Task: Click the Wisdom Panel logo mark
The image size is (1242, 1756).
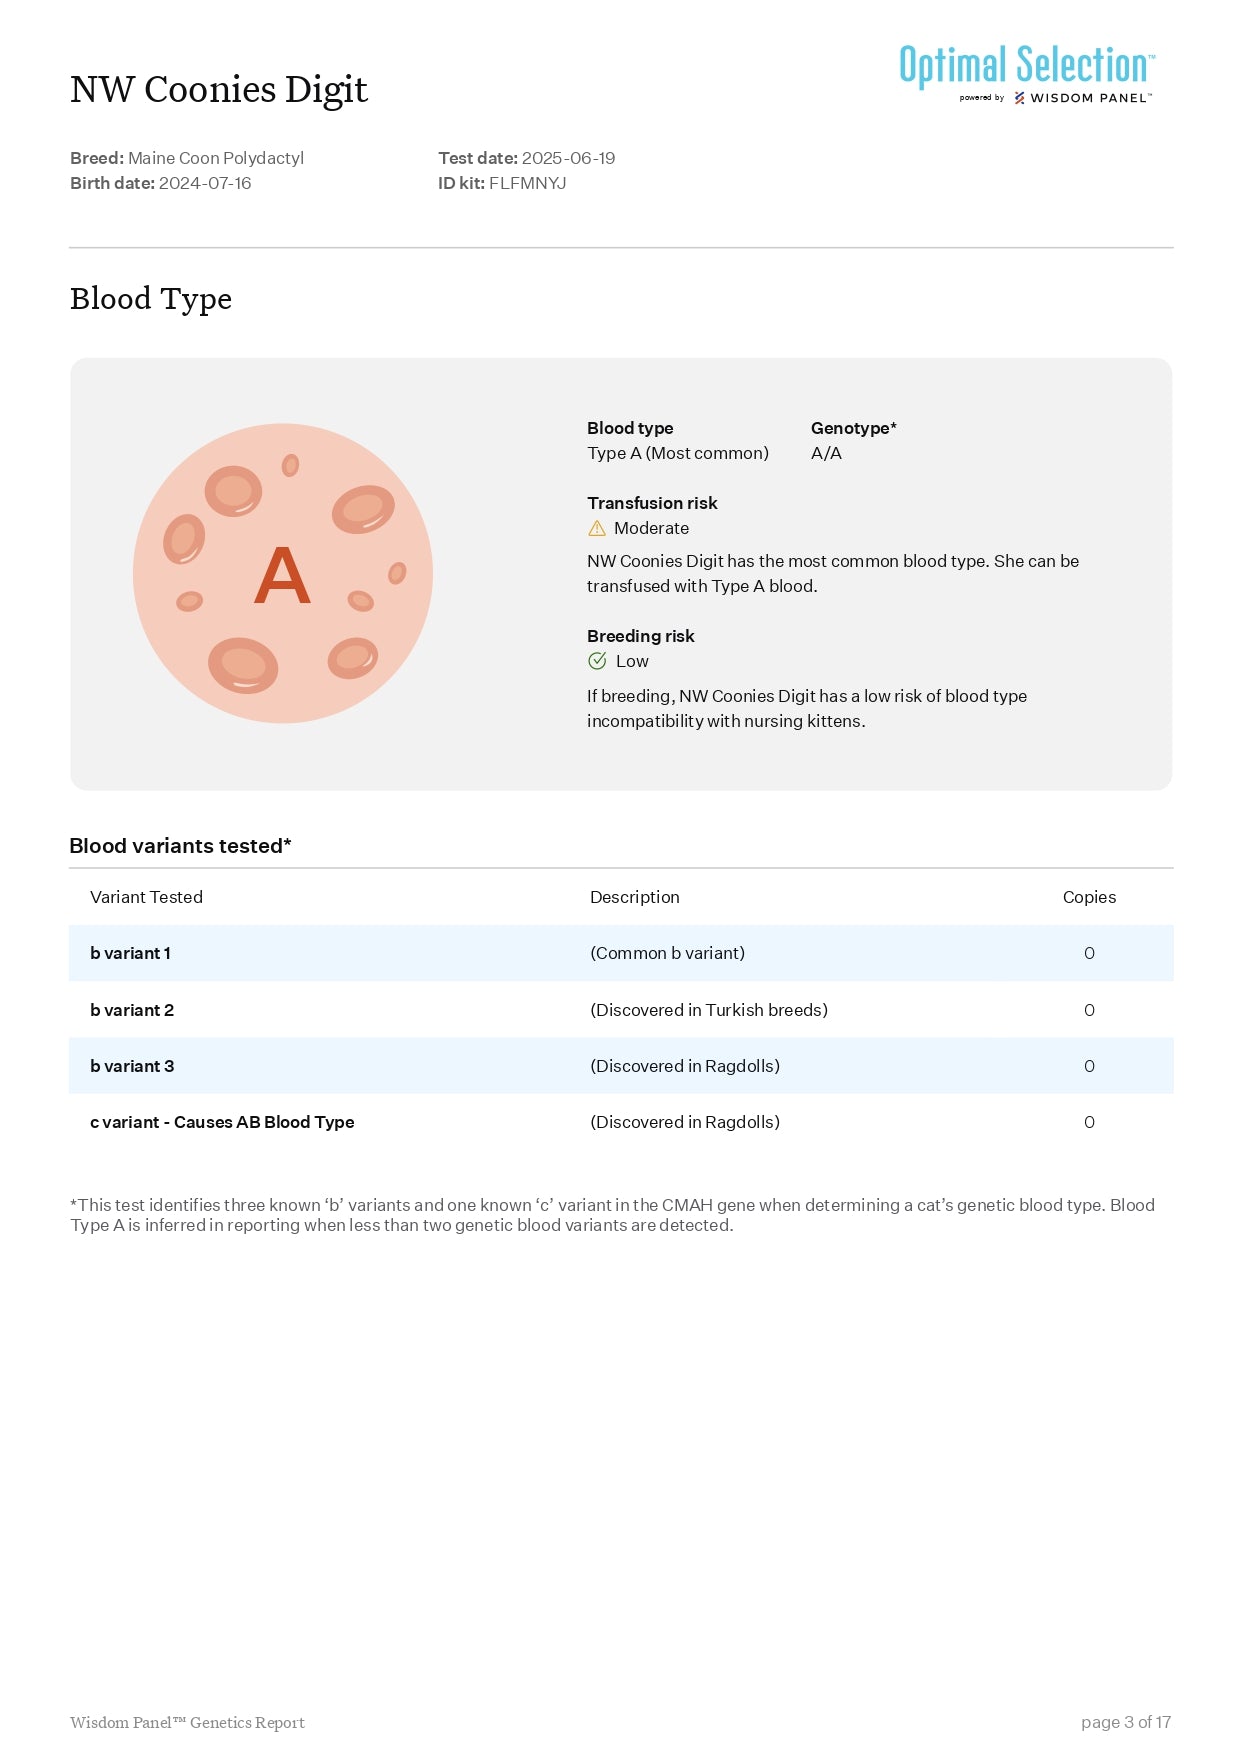Action: coord(1019,98)
